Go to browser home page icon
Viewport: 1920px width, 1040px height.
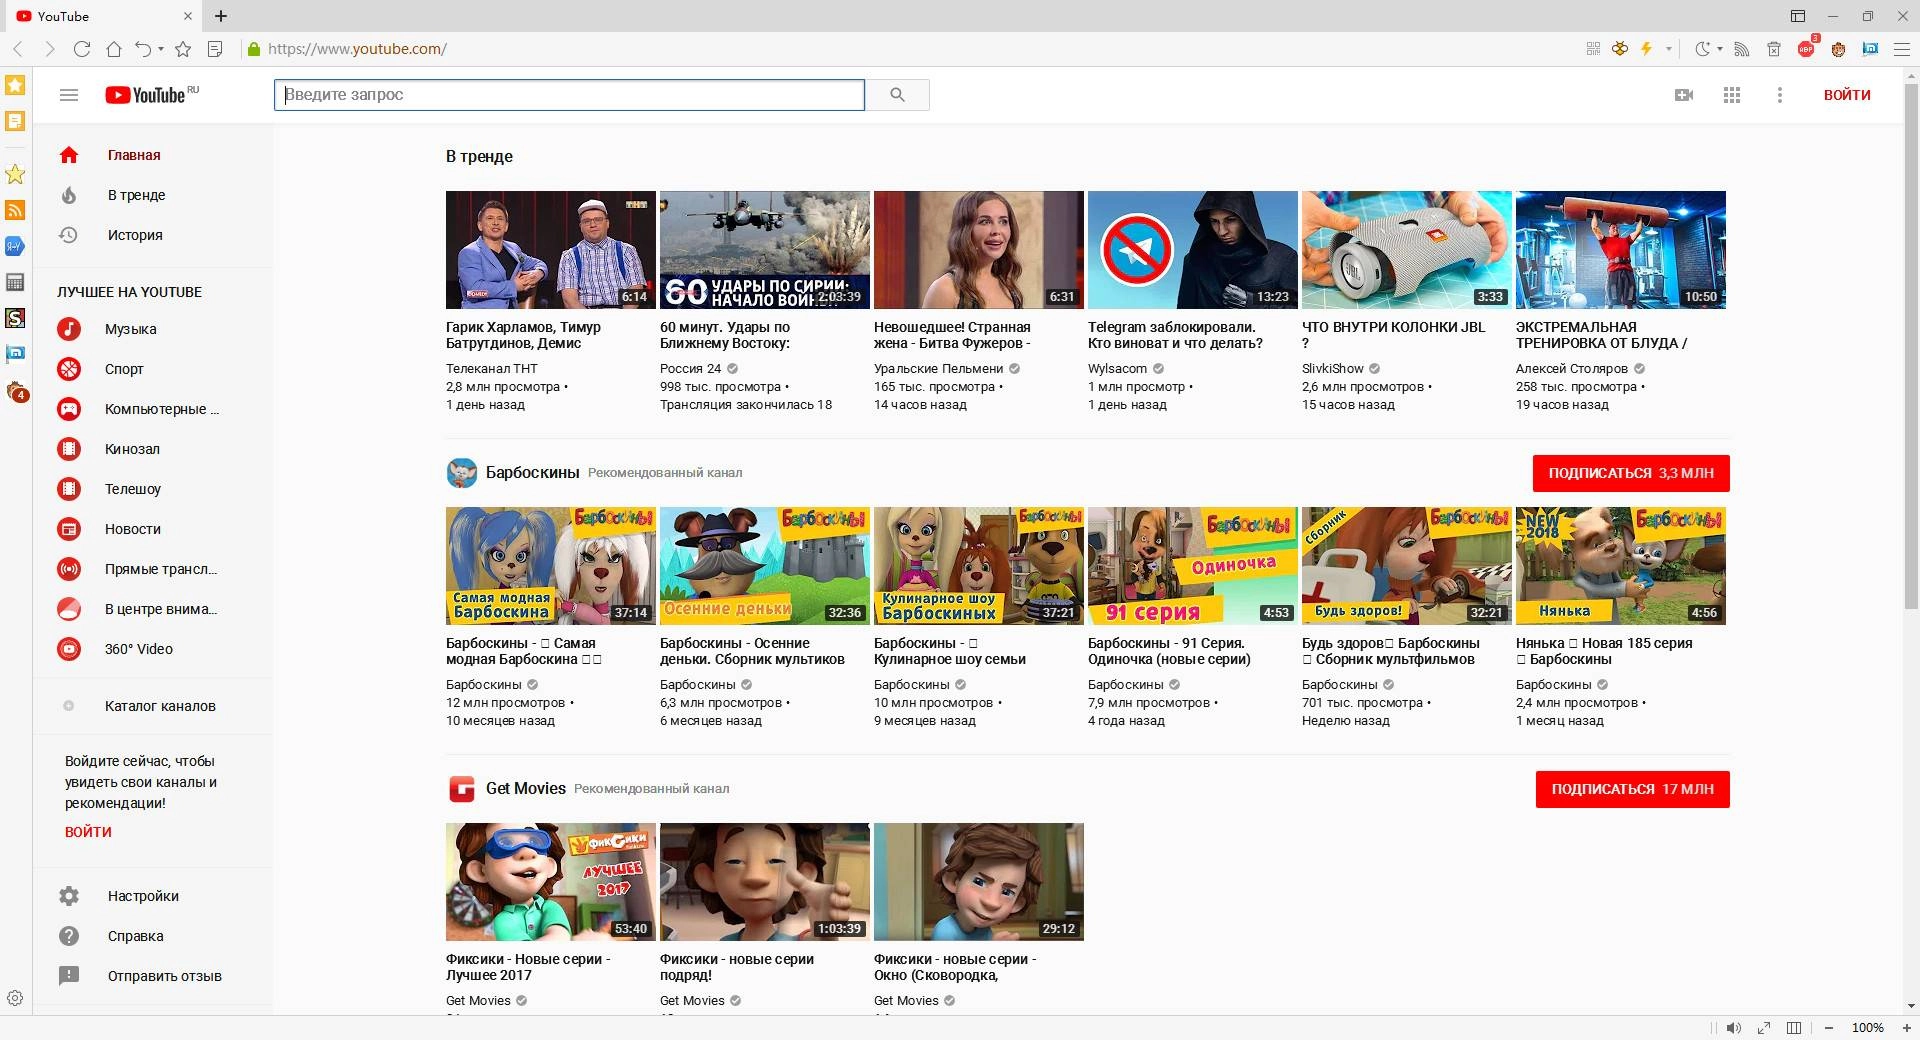pos(114,49)
